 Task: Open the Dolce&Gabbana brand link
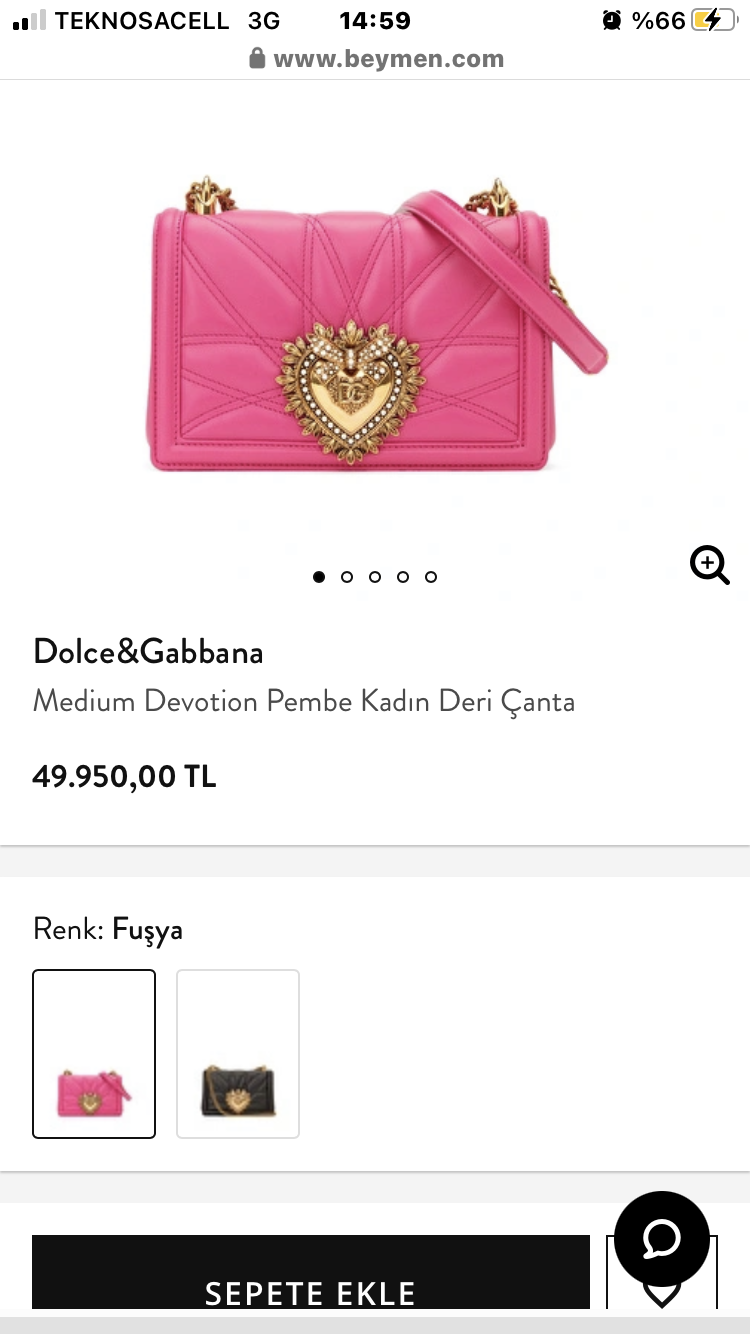coord(148,652)
